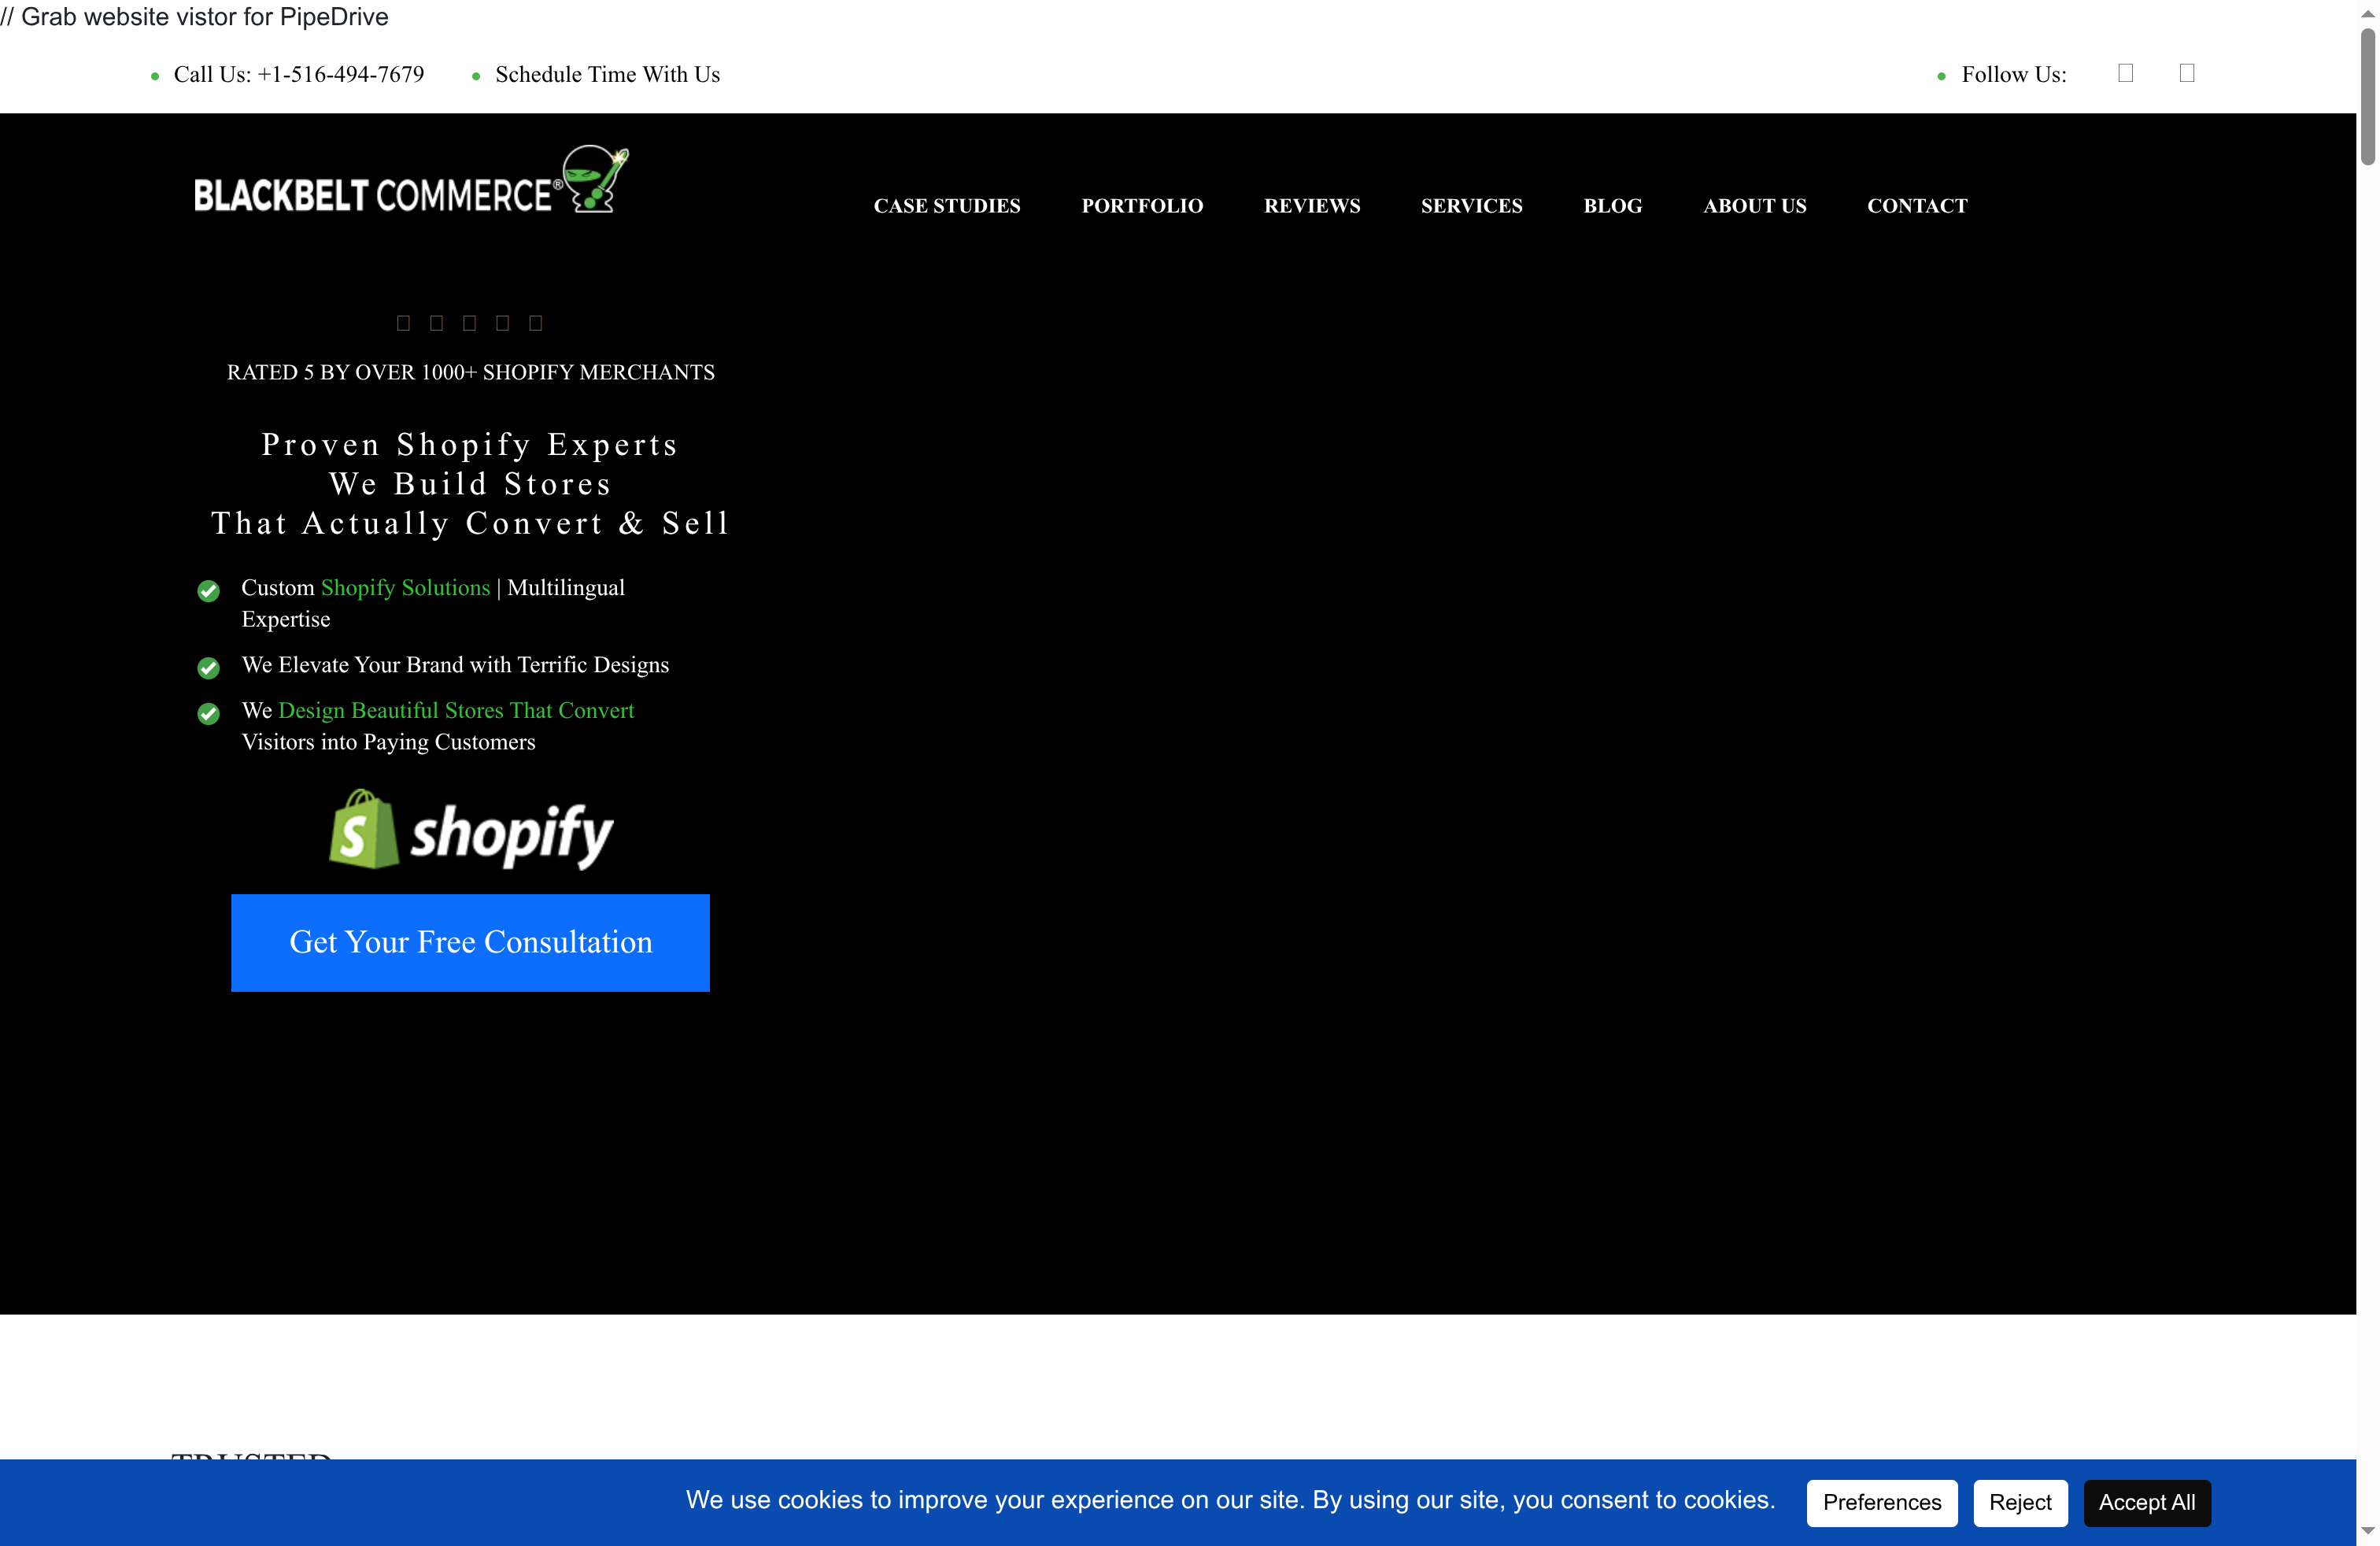This screenshot has height=1546, width=2380.
Task: Click the first star in the rating row
Action: point(404,322)
